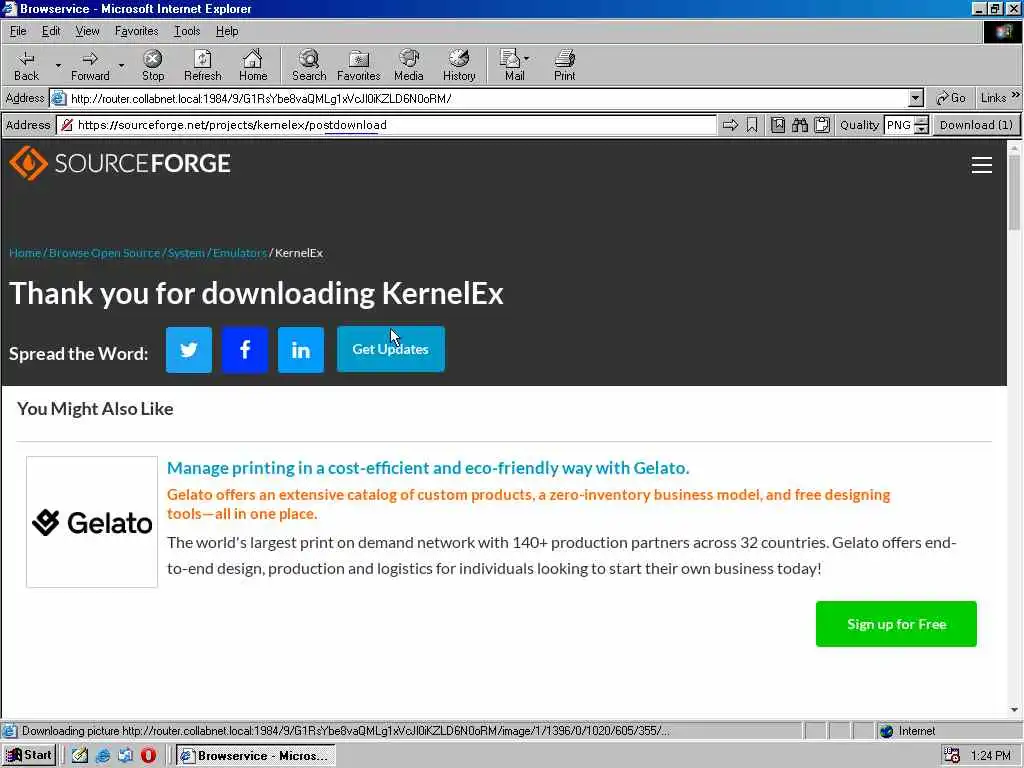Click the Download (1) button
Screen dimensions: 1024x768
click(x=976, y=125)
